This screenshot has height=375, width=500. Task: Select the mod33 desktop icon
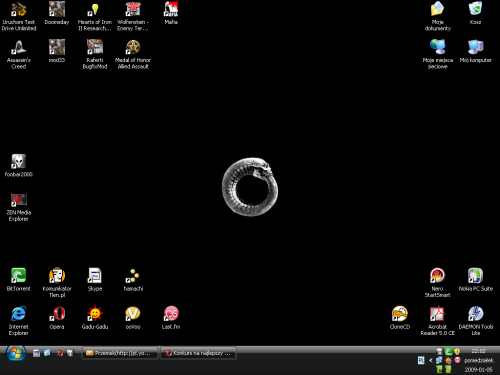tap(57, 51)
